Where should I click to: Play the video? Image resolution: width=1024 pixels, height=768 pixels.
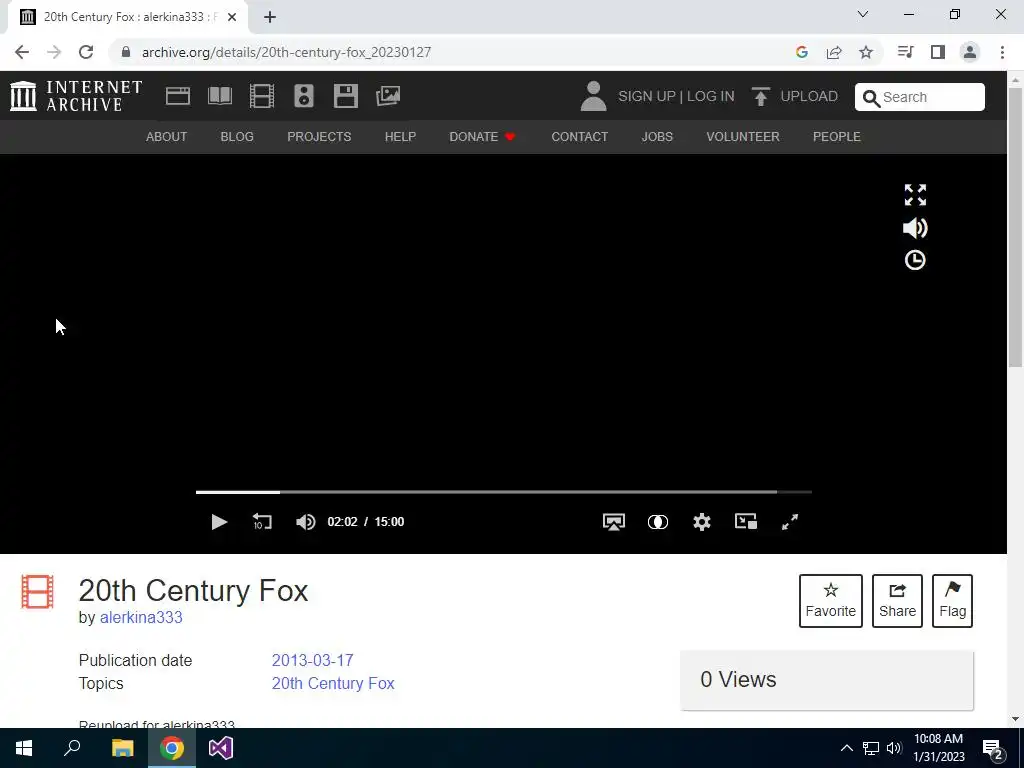pyautogui.click(x=219, y=522)
